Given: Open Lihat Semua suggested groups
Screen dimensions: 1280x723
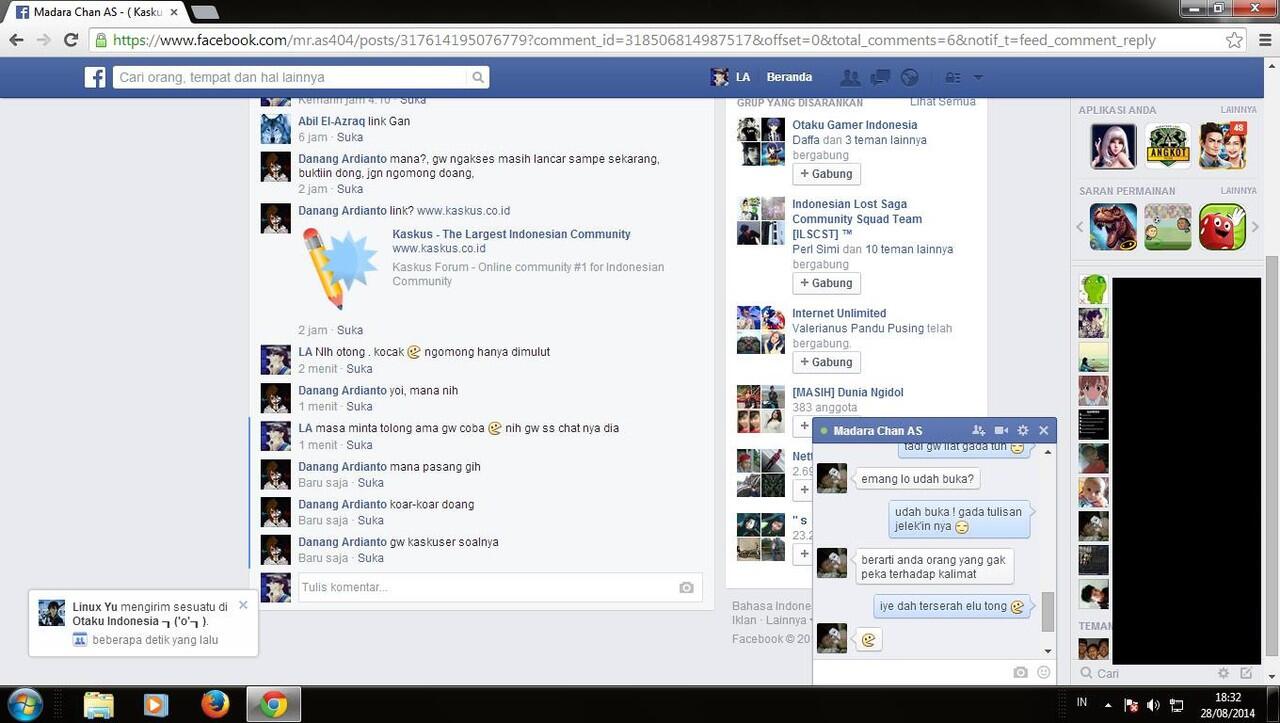Looking at the screenshot, I should click(942, 102).
